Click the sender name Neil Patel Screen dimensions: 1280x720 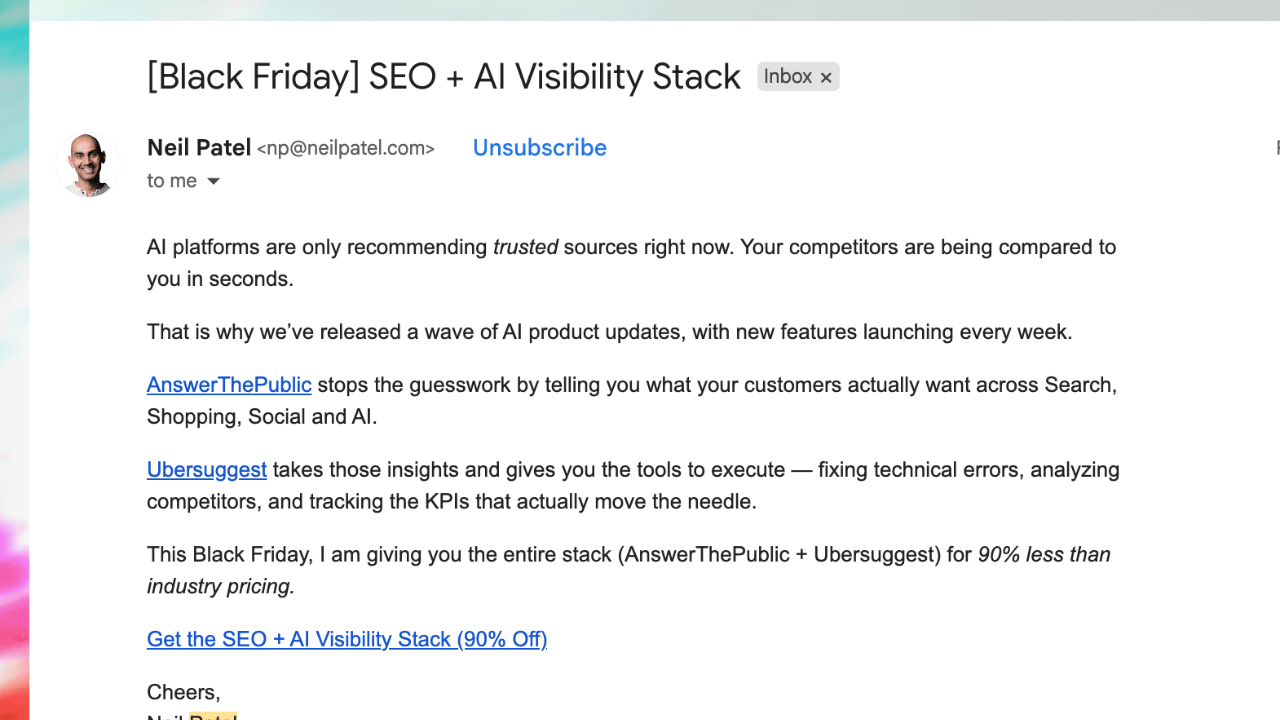pos(198,148)
